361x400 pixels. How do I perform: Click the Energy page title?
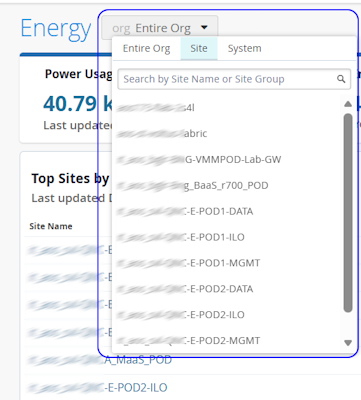pyautogui.click(x=56, y=29)
